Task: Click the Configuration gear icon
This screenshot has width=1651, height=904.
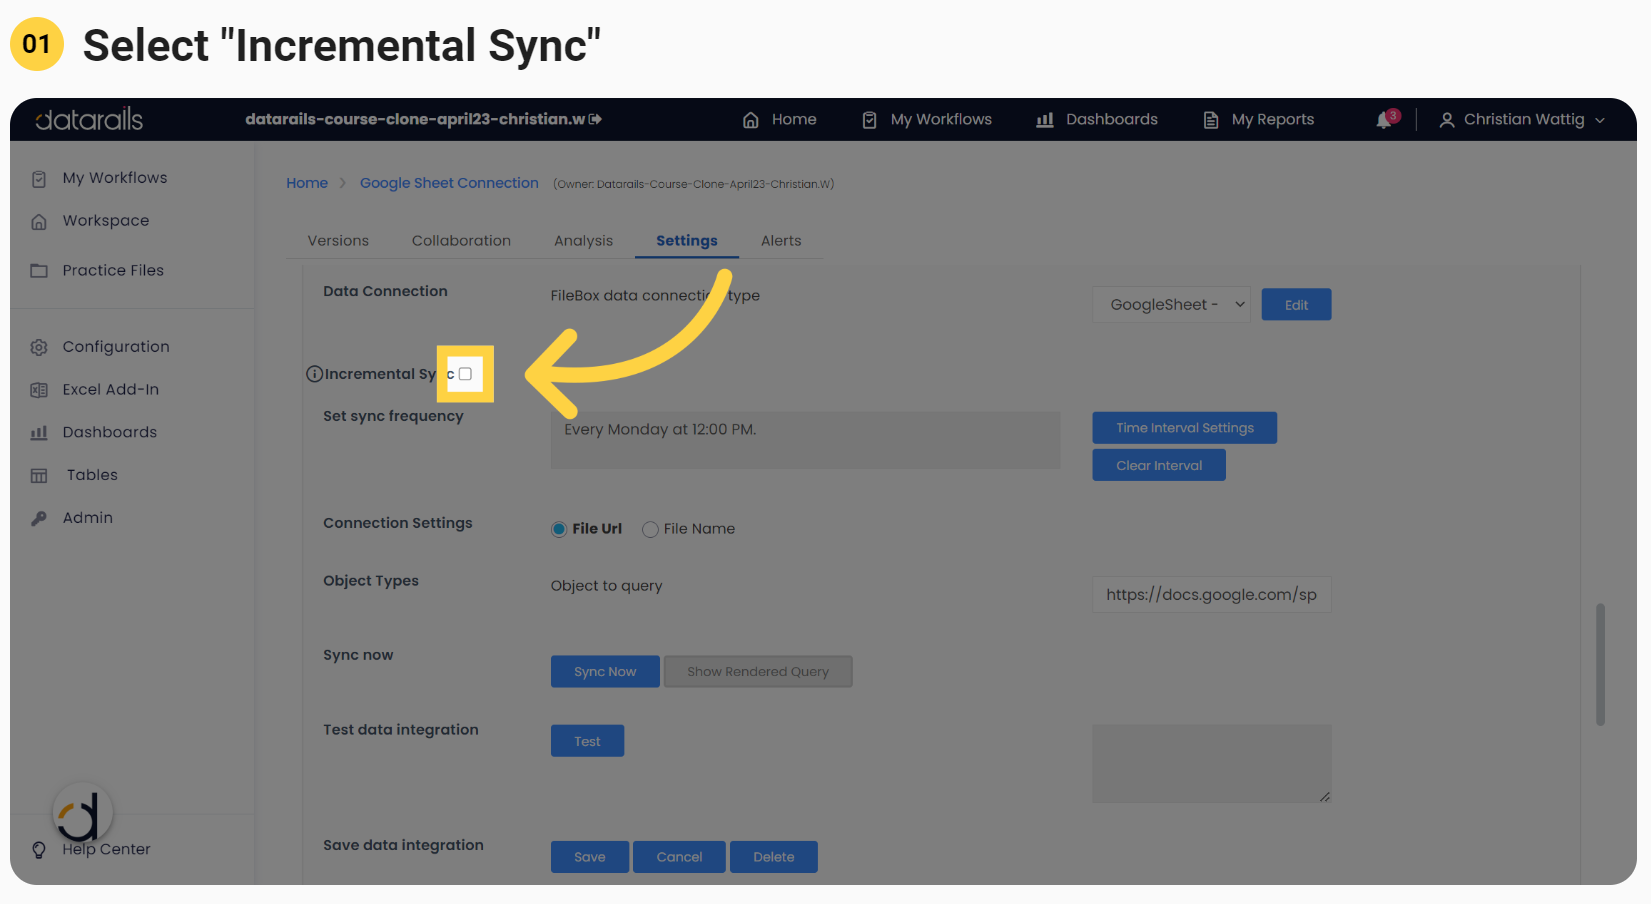Action: pos(39,347)
